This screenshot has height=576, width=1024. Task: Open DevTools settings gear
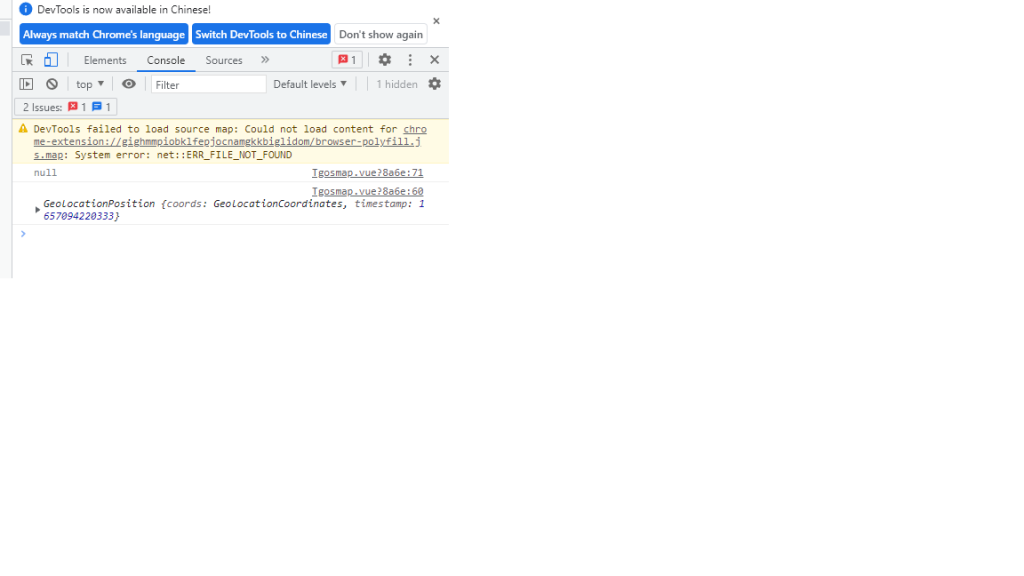coord(385,59)
